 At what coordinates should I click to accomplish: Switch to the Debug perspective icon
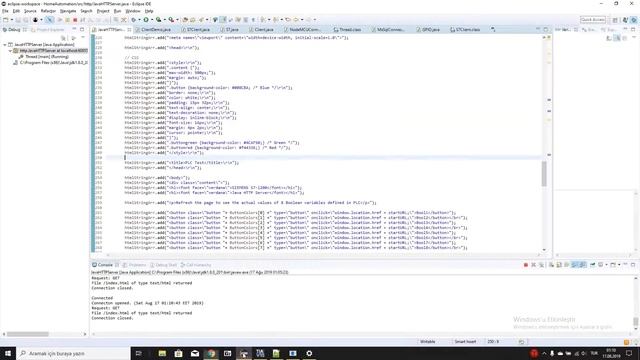tap(634, 20)
